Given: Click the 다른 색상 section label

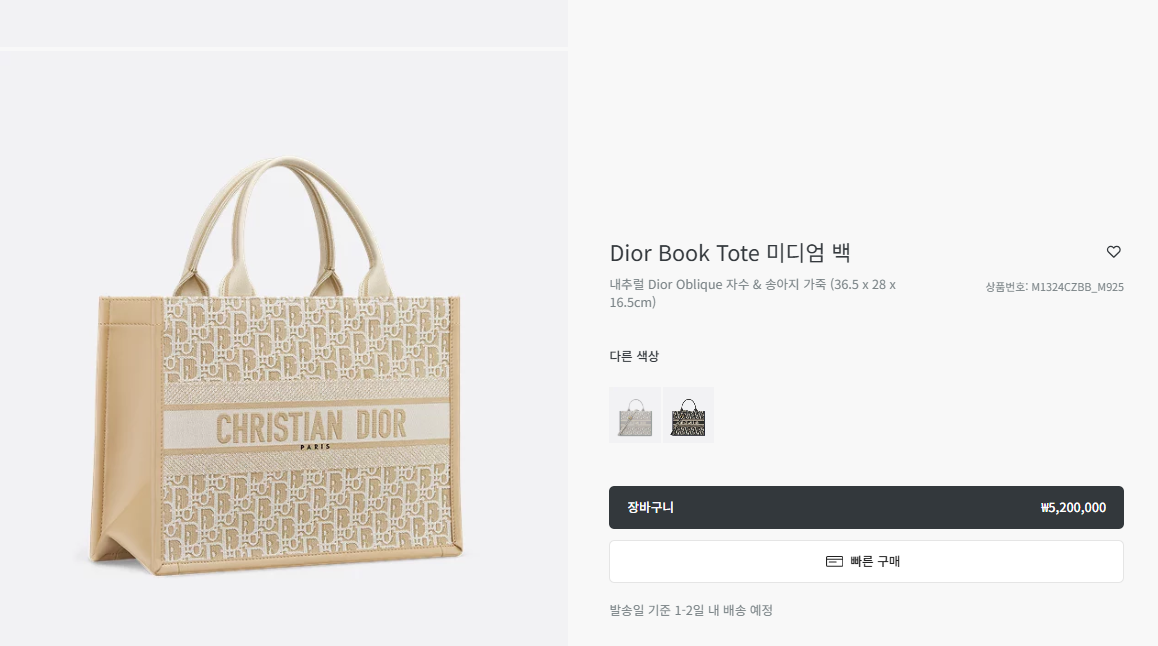Looking at the screenshot, I should click(634, 356).
